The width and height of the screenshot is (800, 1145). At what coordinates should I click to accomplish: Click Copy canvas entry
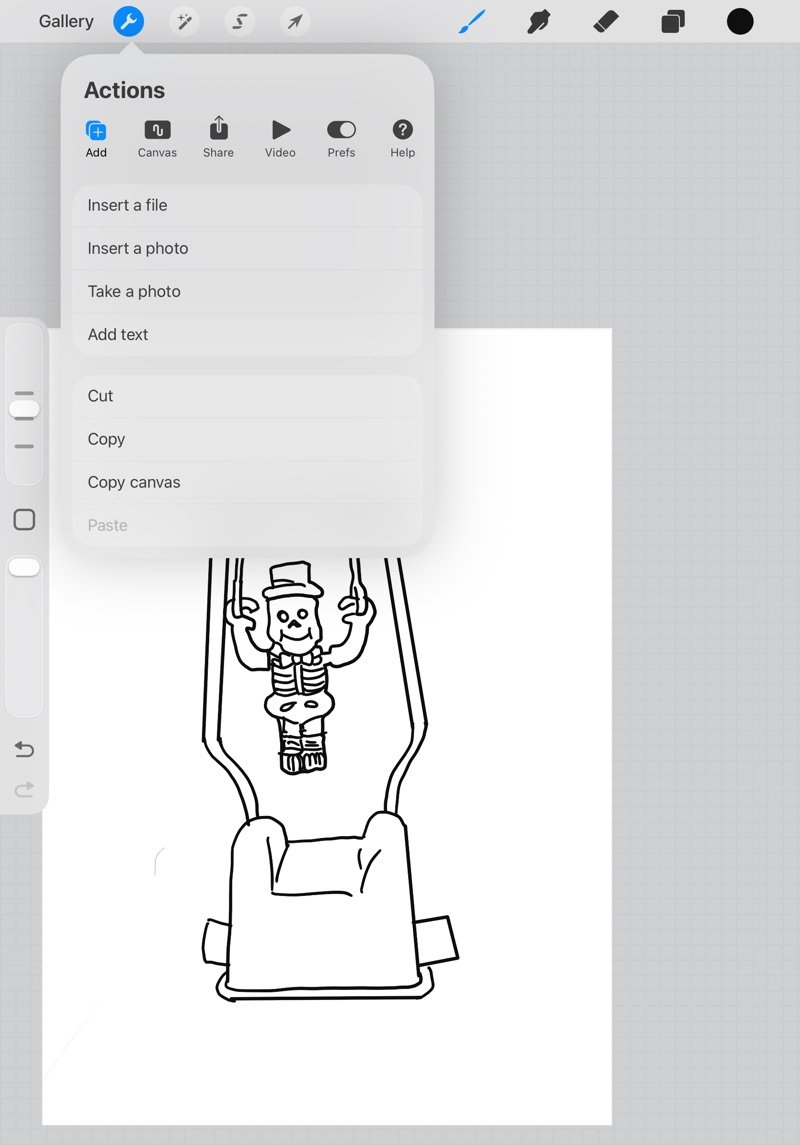[247, 482]
